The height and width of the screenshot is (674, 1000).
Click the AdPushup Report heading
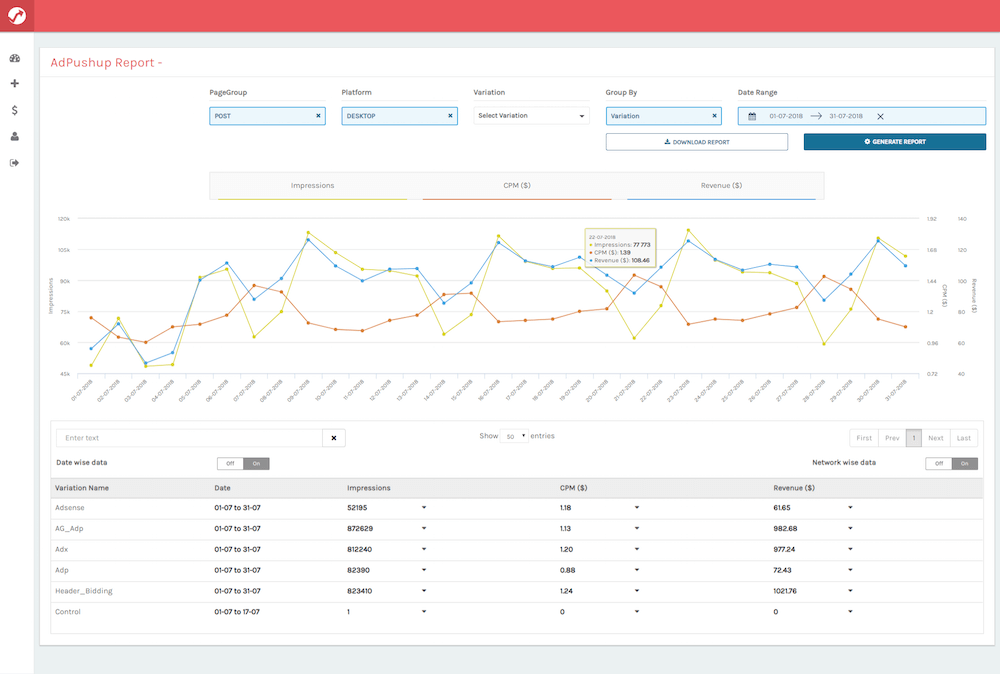[x=106, y=62]
